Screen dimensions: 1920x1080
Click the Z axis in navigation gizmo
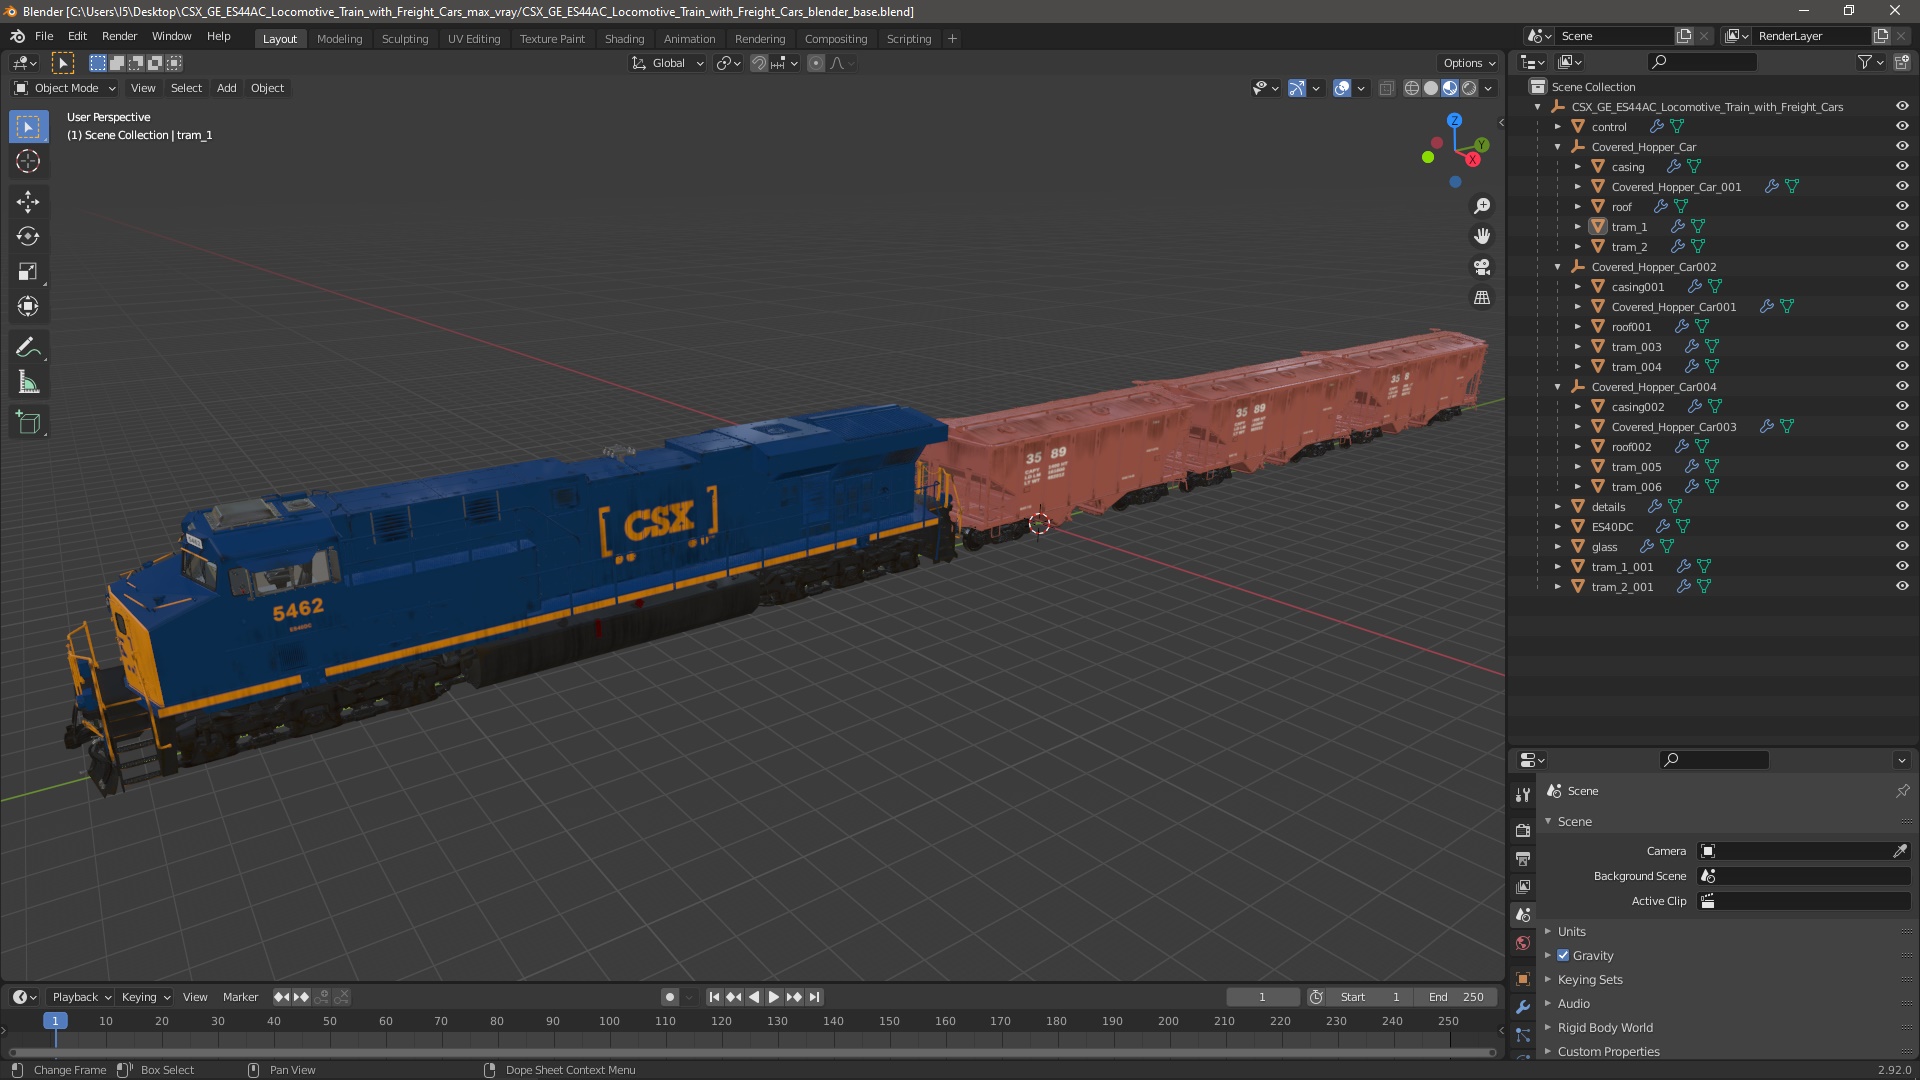[x=1455, y=120]
